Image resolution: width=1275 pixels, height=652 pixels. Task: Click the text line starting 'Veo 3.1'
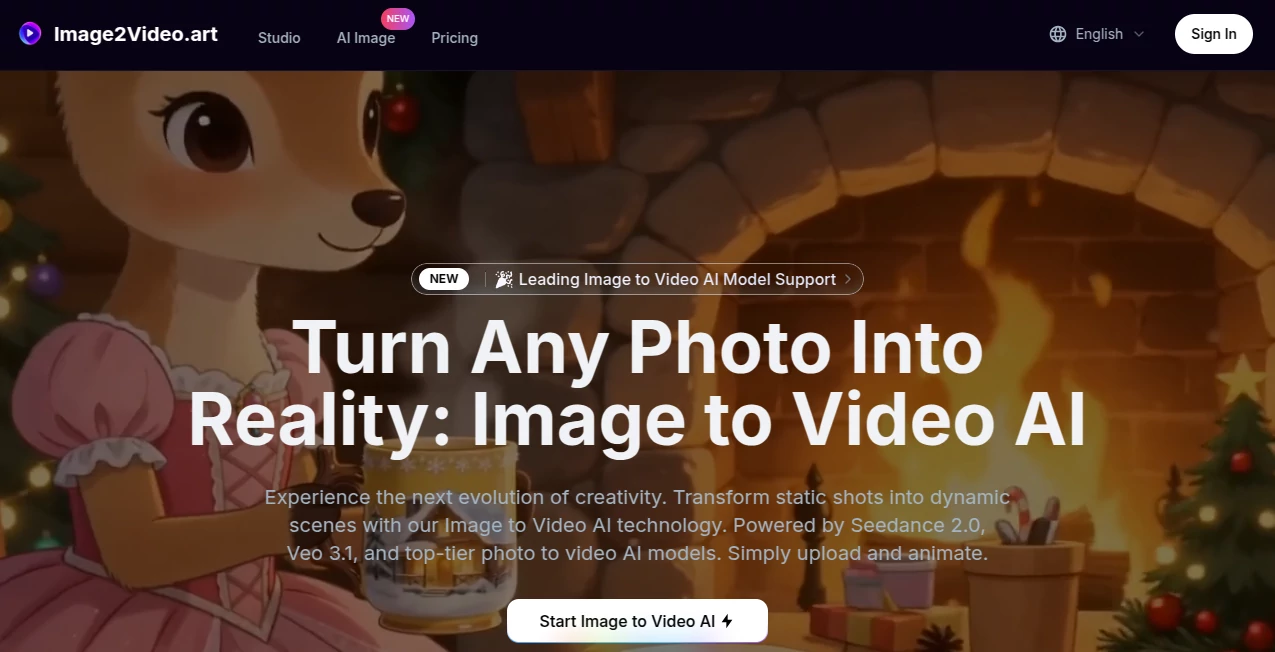point(637,553)
